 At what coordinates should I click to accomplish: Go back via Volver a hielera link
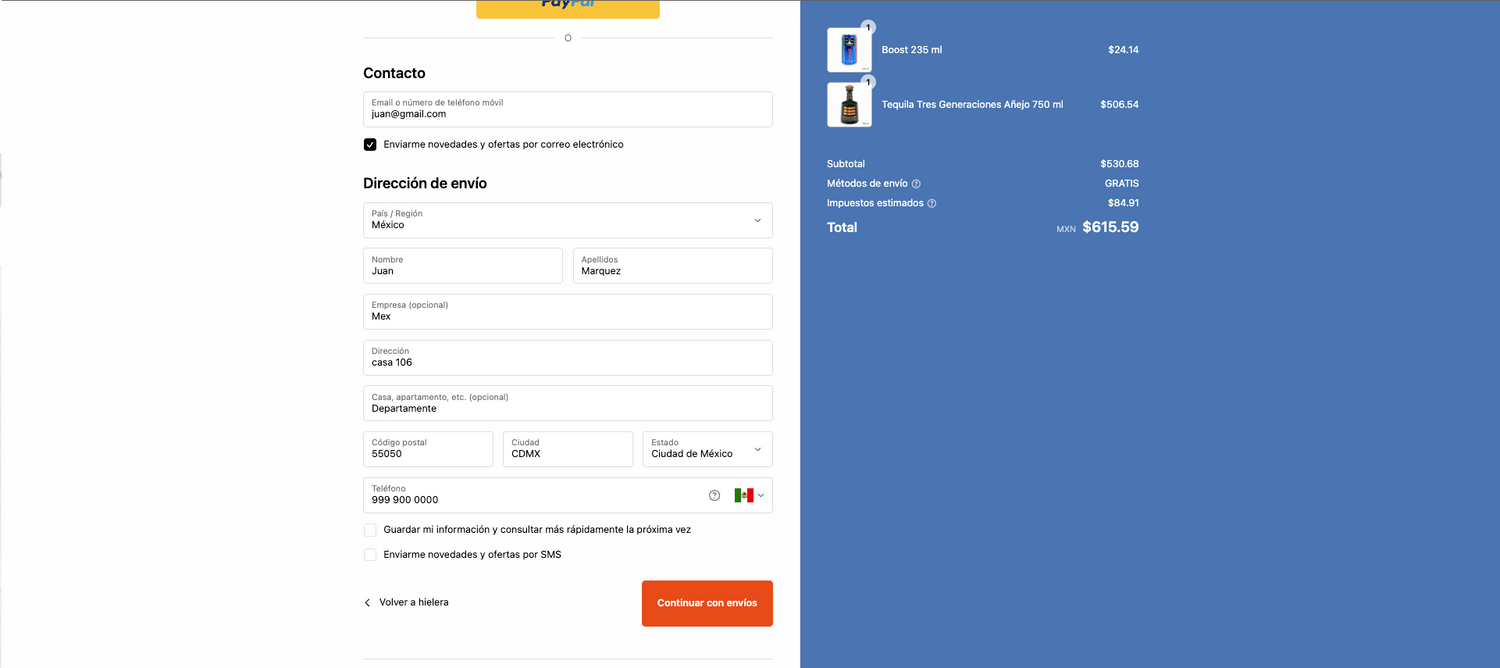pos(413,603)
